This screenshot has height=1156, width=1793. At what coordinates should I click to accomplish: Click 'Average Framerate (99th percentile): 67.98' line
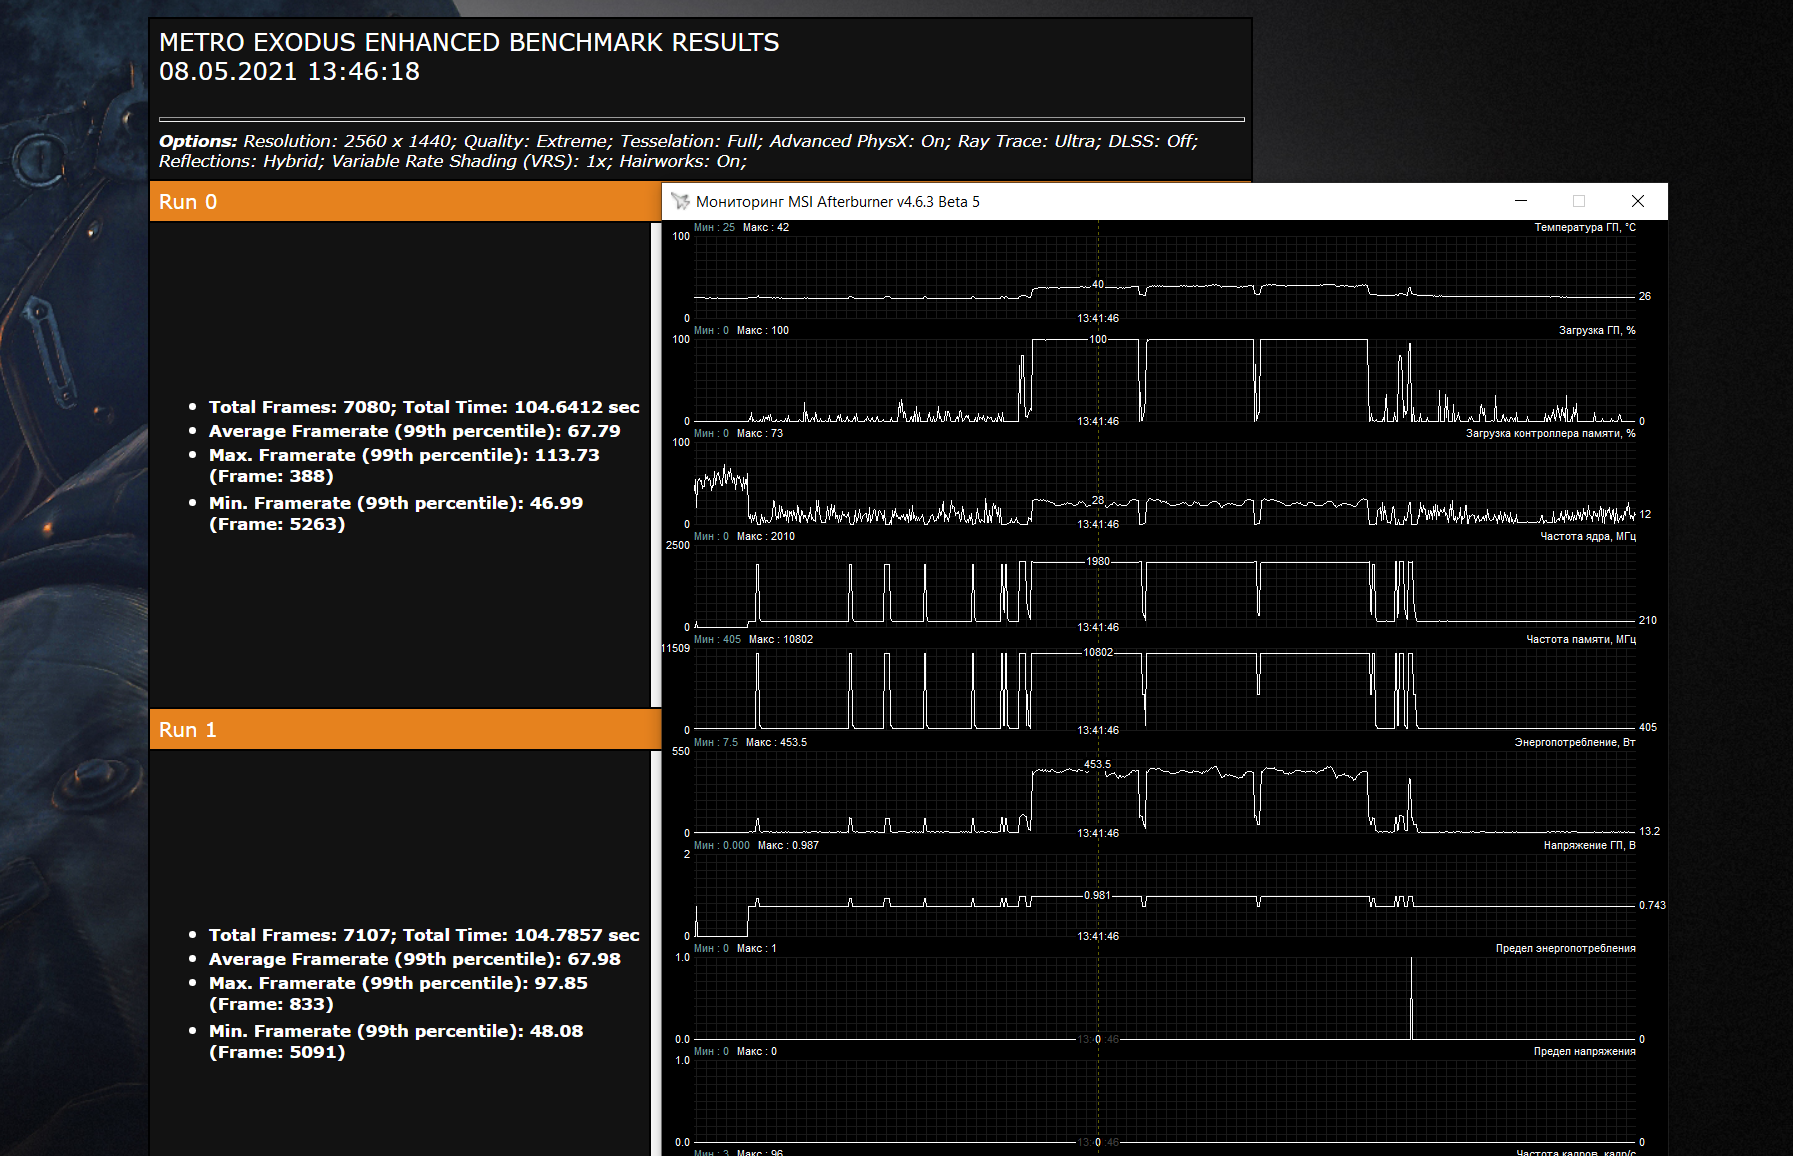click(415, 959)
